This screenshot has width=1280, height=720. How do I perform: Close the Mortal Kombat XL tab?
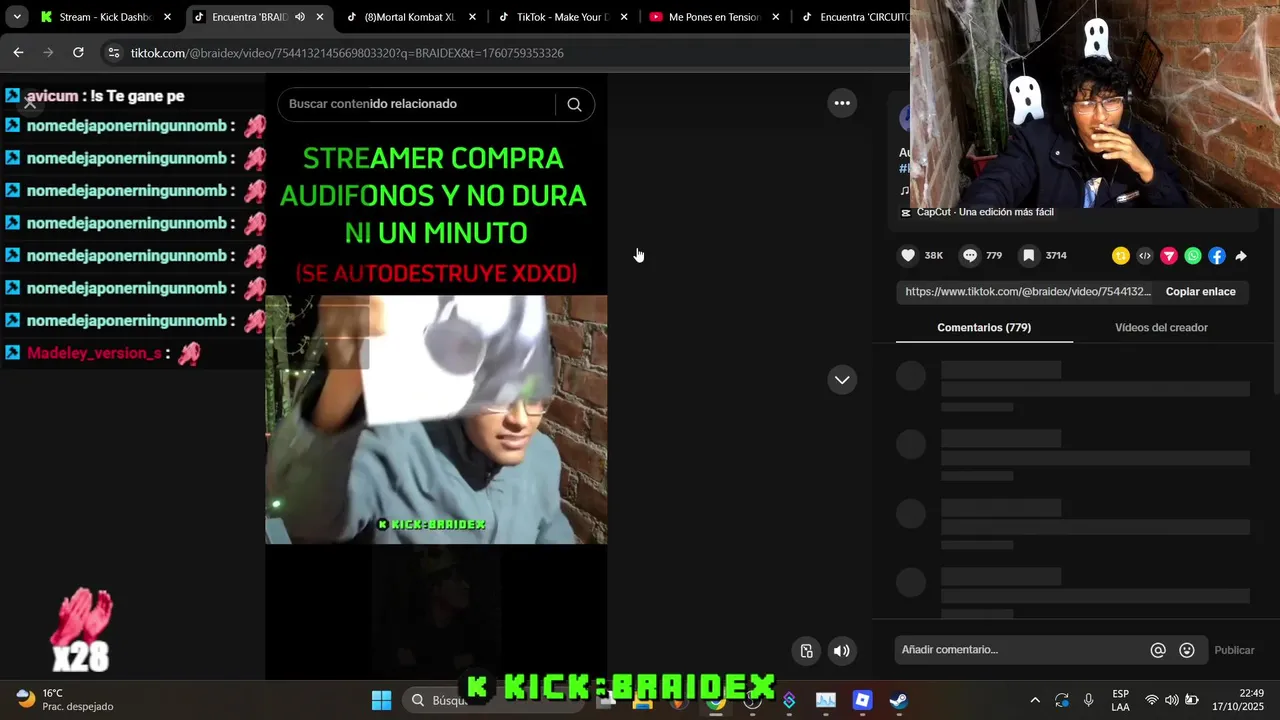(x=472, y=17)
